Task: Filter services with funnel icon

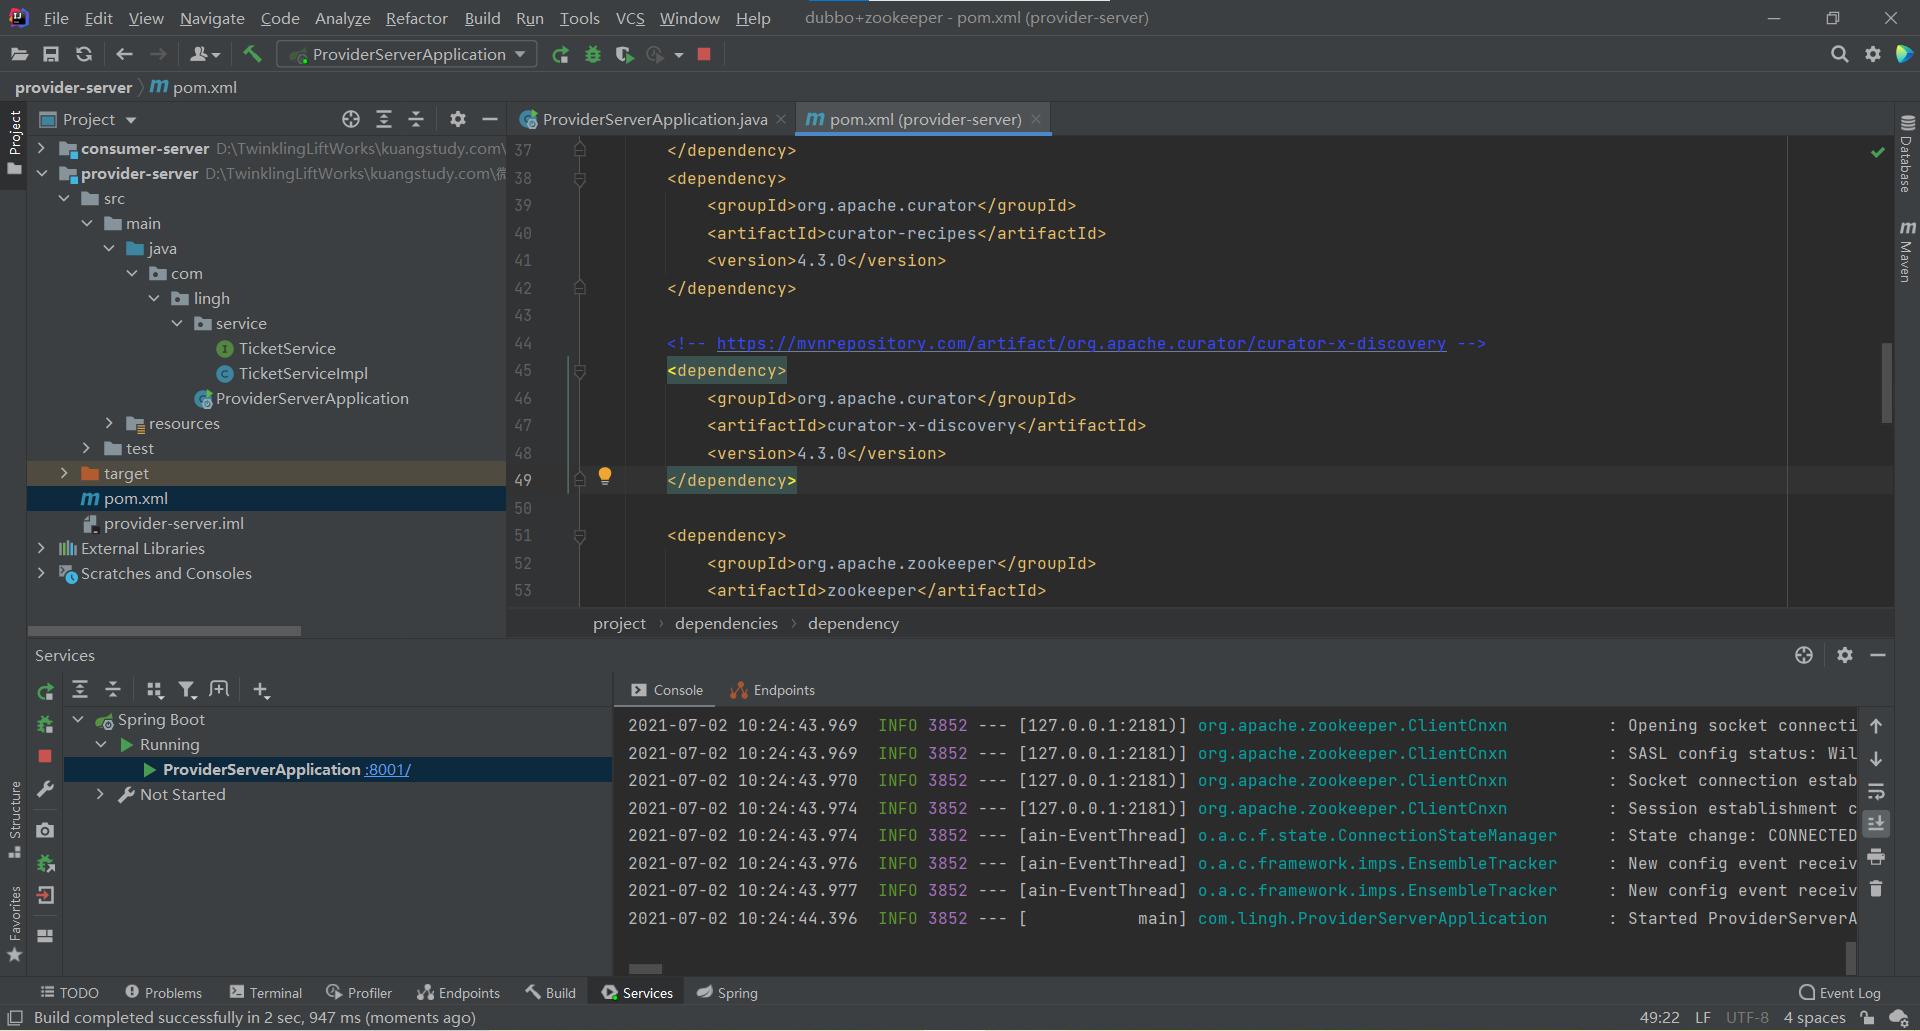Action: click(187, 689)
